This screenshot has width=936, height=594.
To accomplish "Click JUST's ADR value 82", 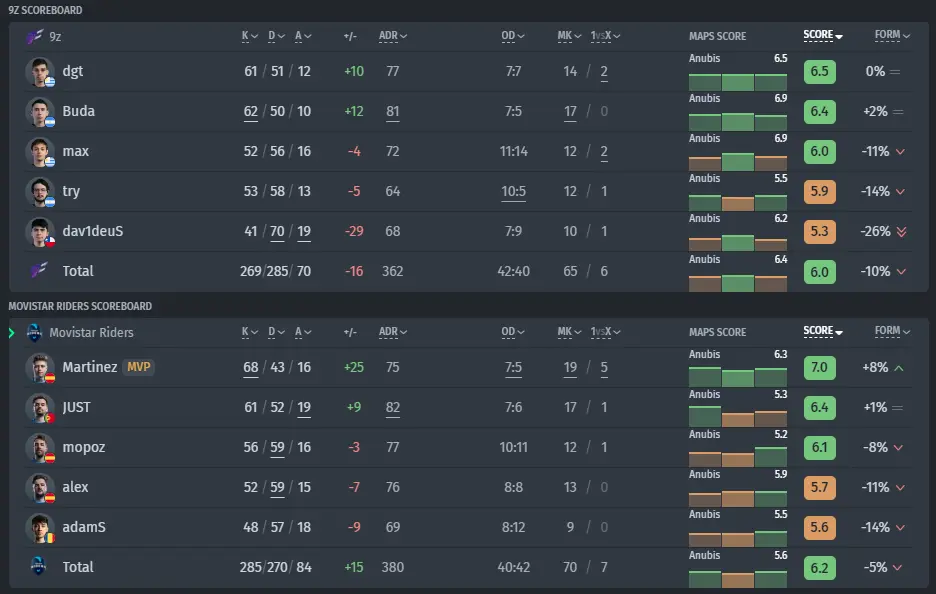I will pos(393,408).
